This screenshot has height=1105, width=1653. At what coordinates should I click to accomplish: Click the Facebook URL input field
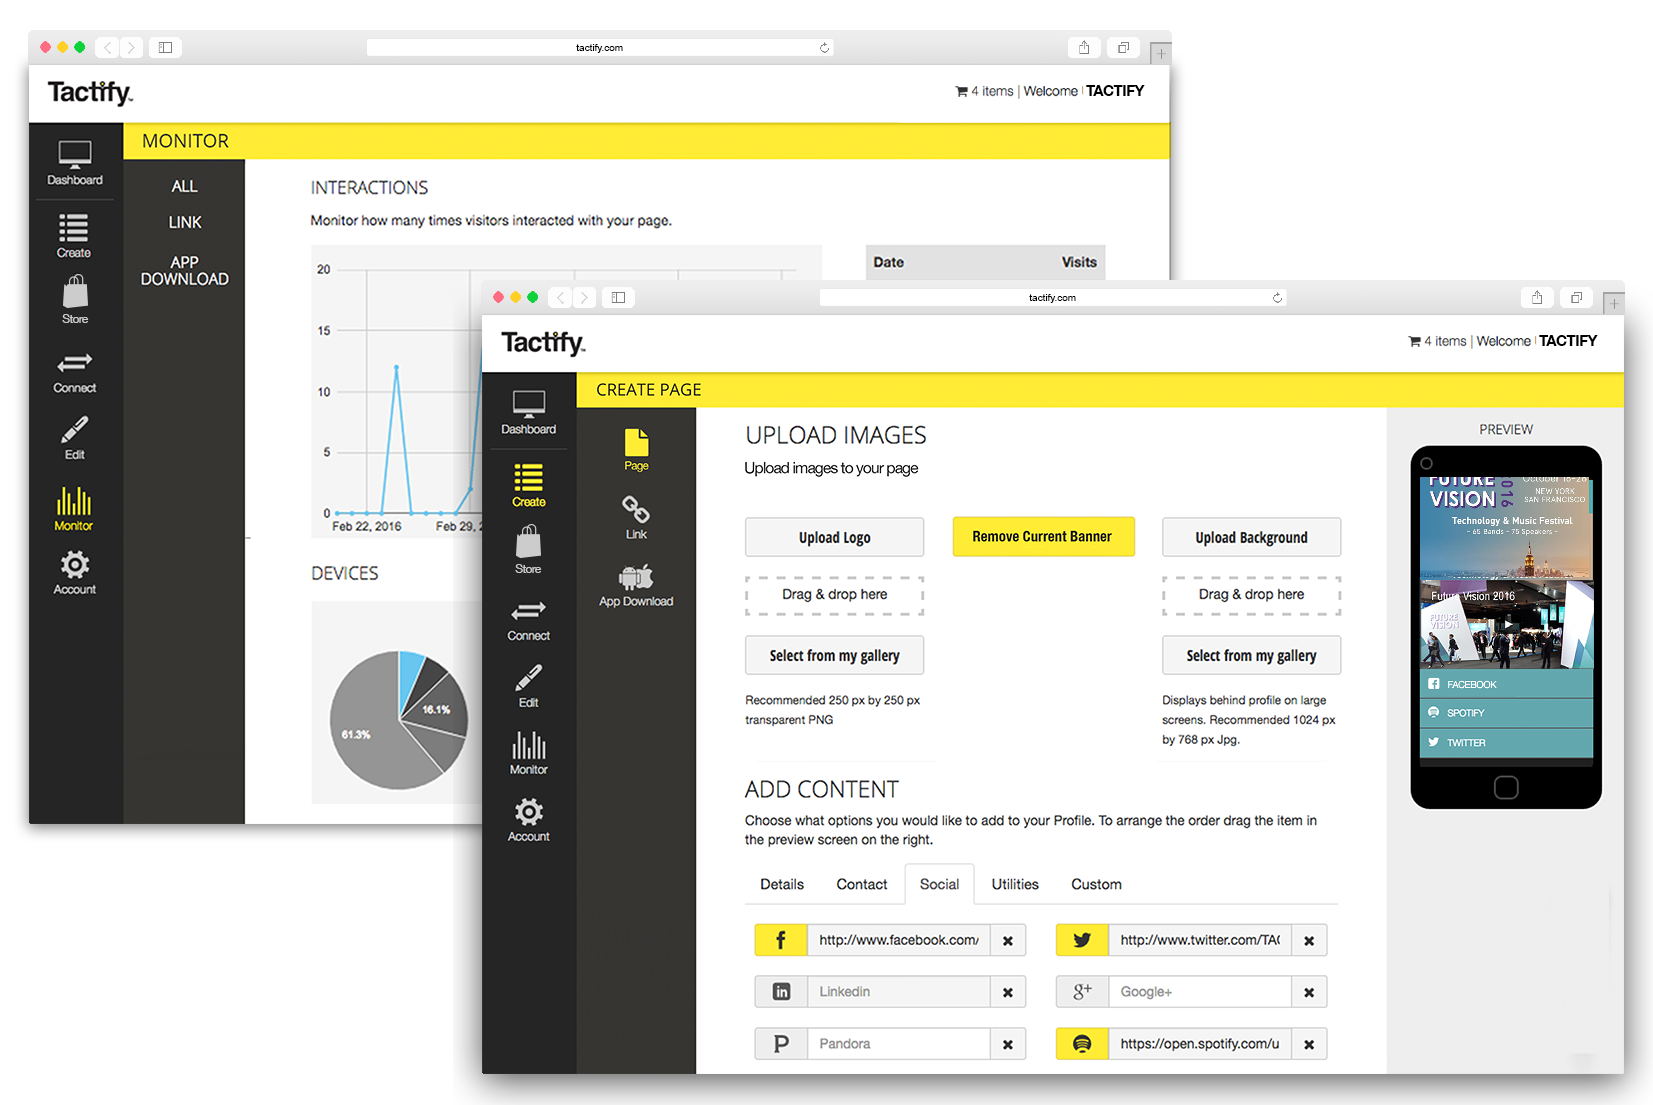[899, 940]
